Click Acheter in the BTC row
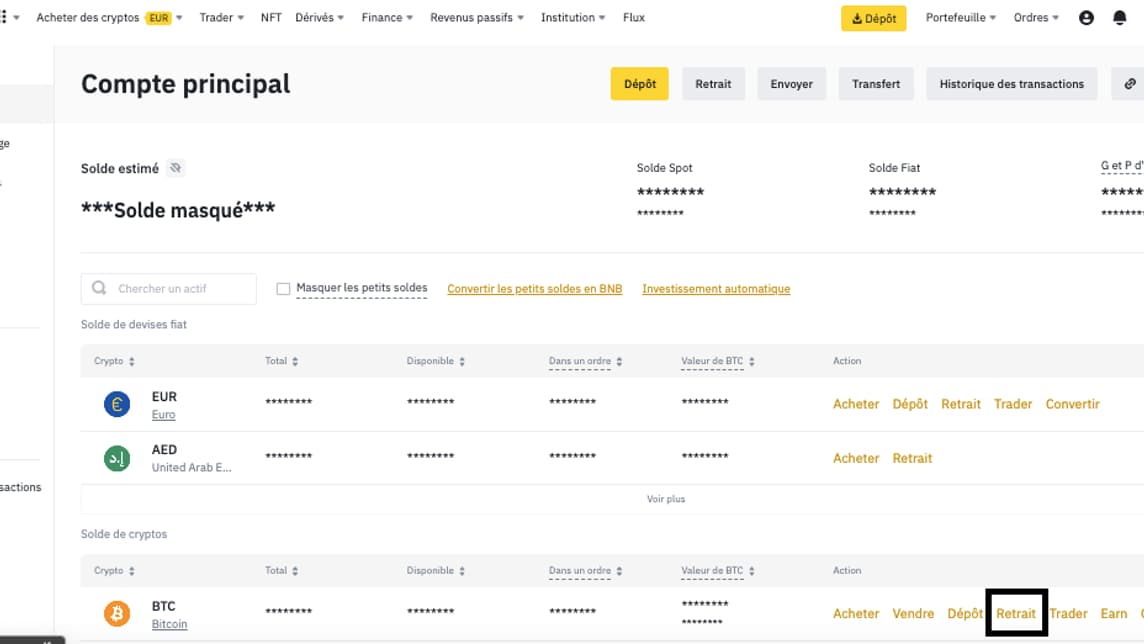Viewport: 1144px width, 644px height. (x=856, y=613)
